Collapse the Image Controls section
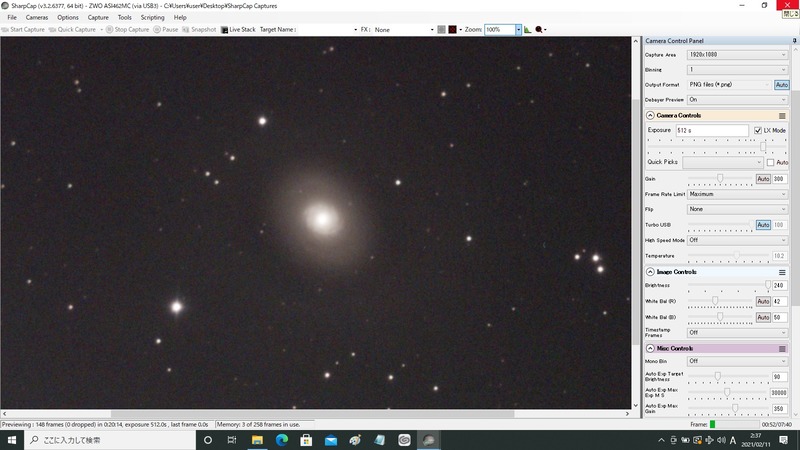 click(650, 272)
